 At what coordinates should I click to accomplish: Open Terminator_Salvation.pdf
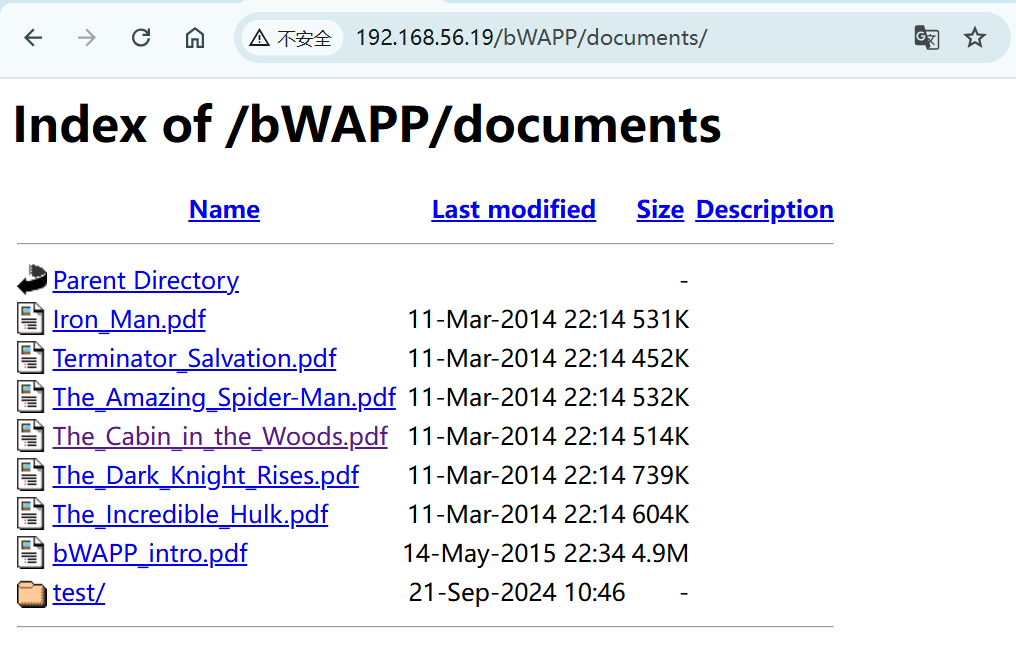pos(194,358)
